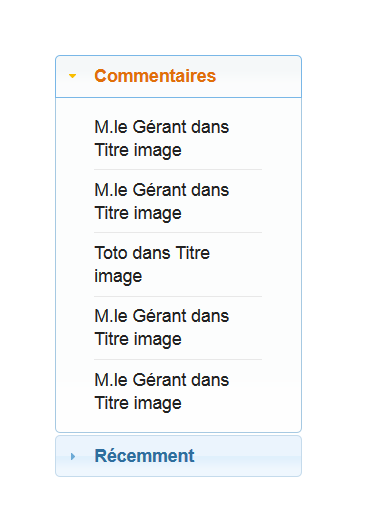Open the Récemment accordion section title

tap(144, 456)
